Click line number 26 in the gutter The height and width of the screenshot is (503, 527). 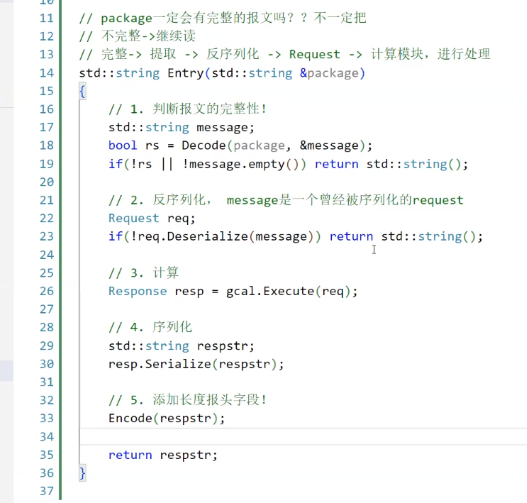46,291
